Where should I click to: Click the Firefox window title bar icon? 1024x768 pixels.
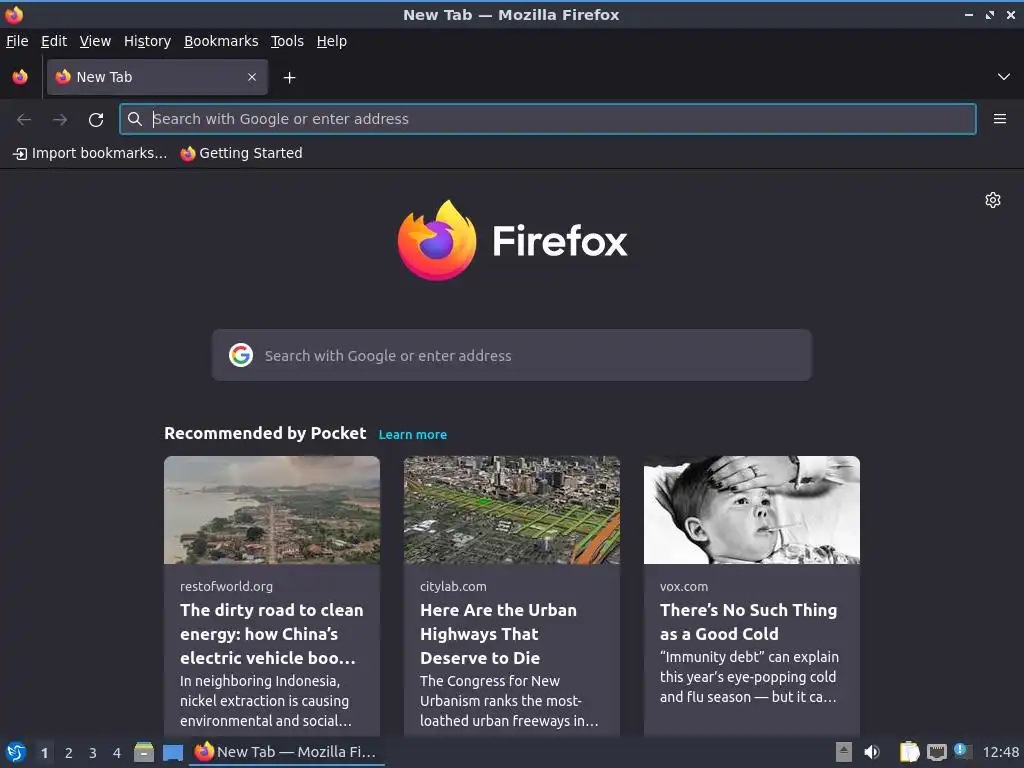14,14
